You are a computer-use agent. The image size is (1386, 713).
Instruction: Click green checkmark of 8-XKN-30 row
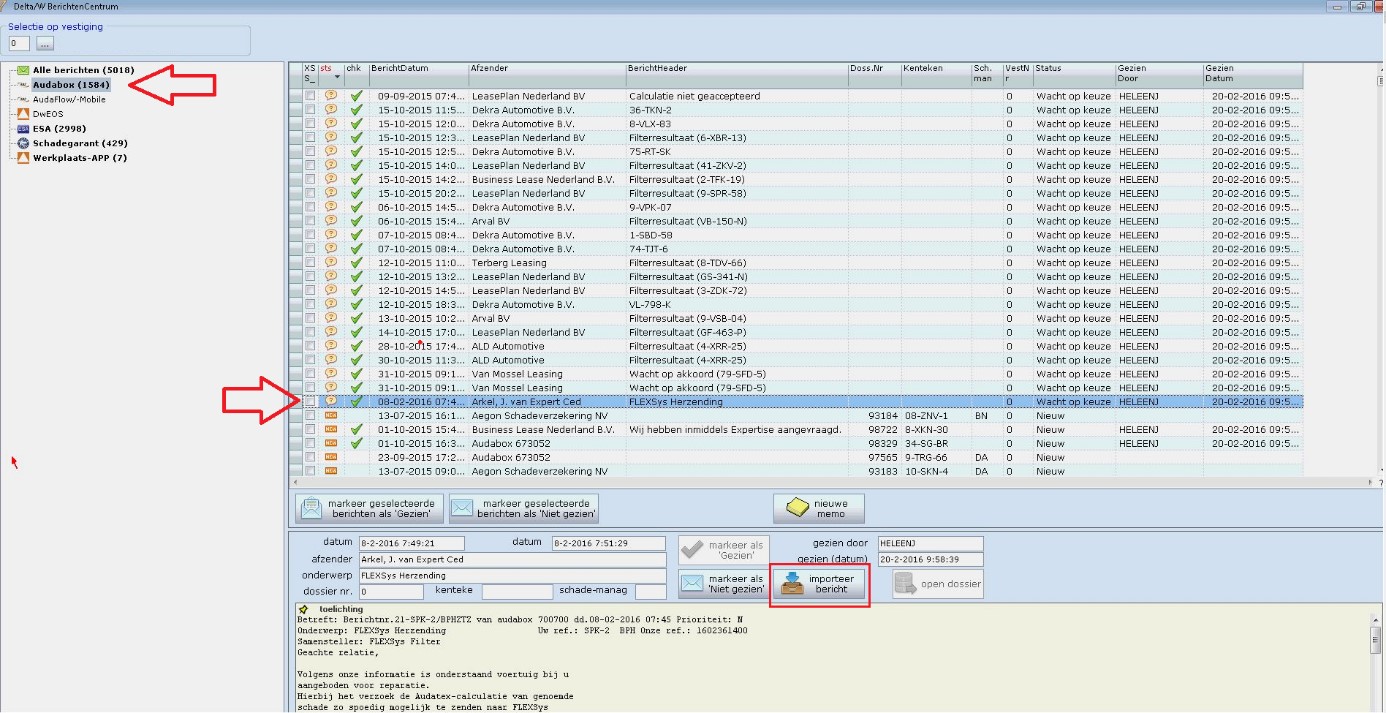coord(356,429)
